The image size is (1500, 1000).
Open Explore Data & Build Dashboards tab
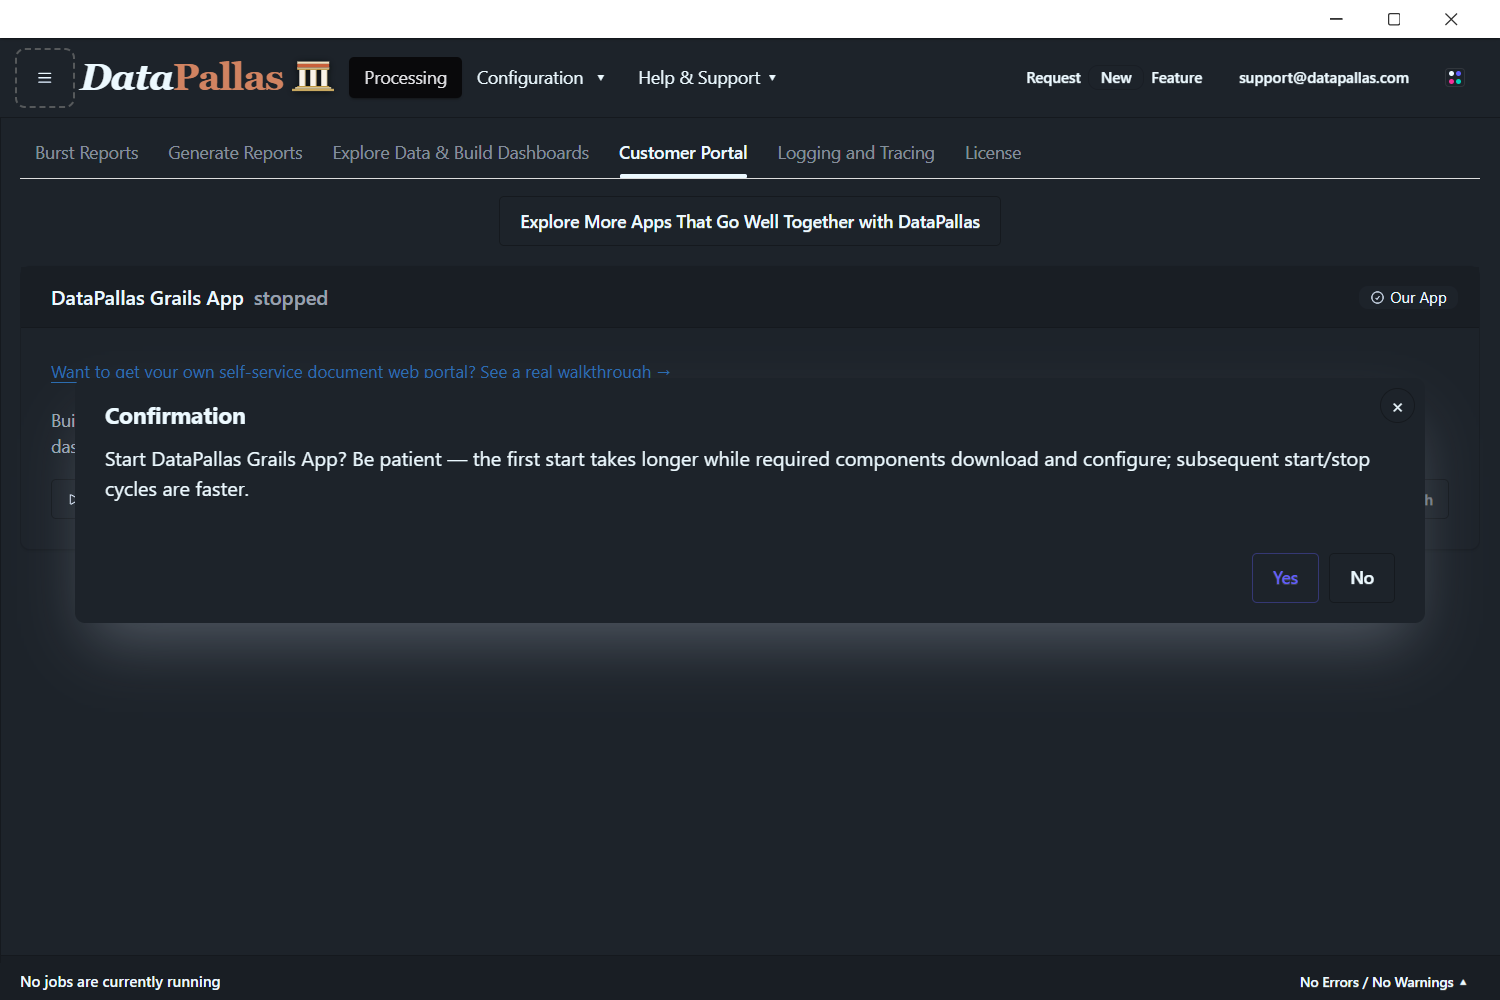click(461, 153)
